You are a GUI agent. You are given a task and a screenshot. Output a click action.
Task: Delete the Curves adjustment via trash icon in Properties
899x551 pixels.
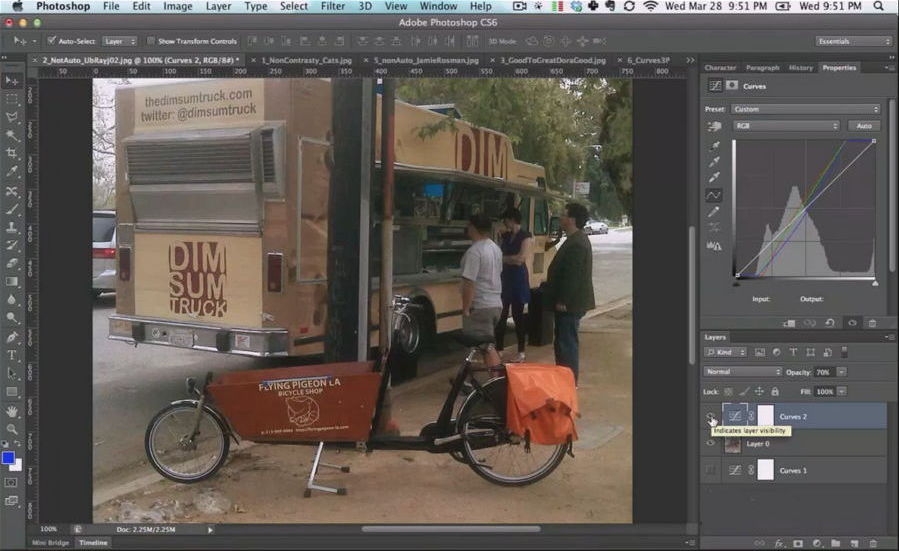coord(872,323)
